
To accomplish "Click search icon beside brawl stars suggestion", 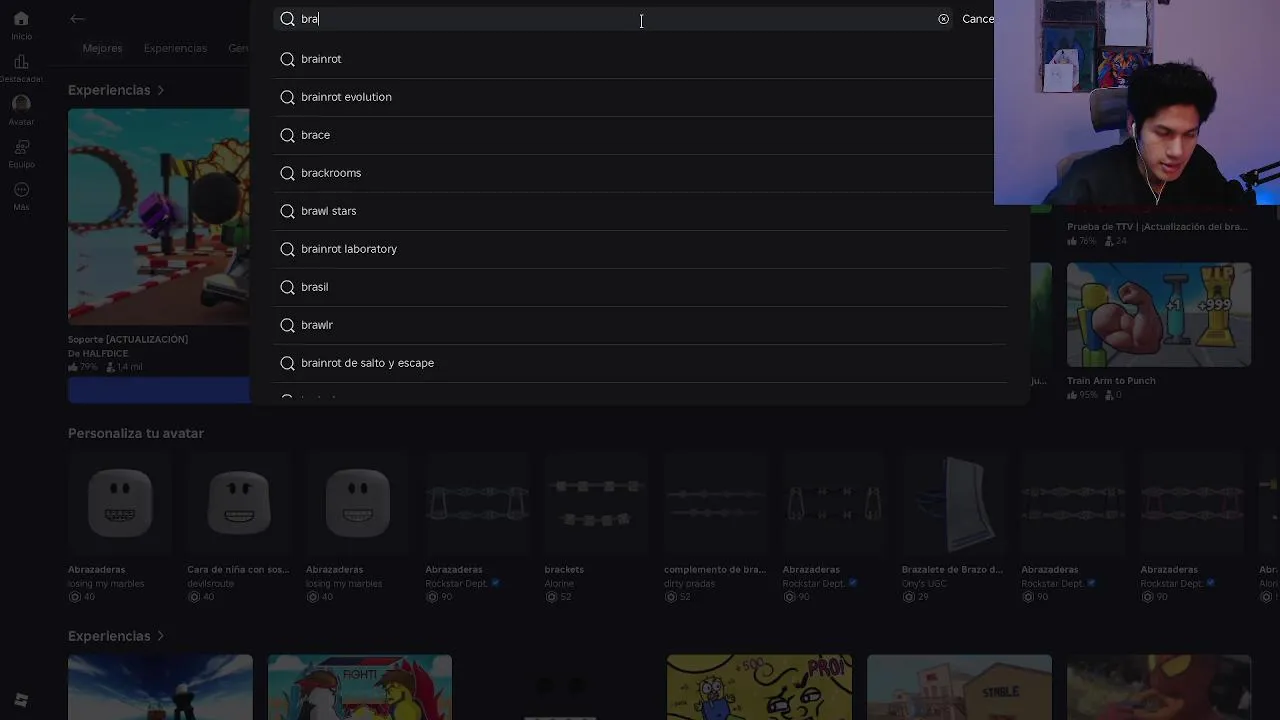I will [x=287, y=211].
